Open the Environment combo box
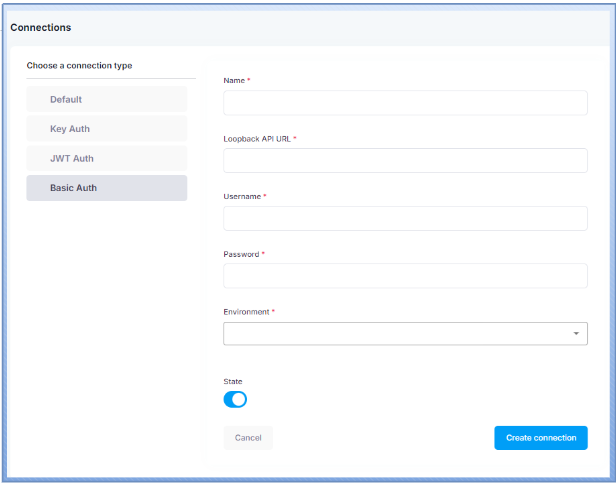This screenshot has width=616, height=483. pyautogui.click(x=395, y=334)
